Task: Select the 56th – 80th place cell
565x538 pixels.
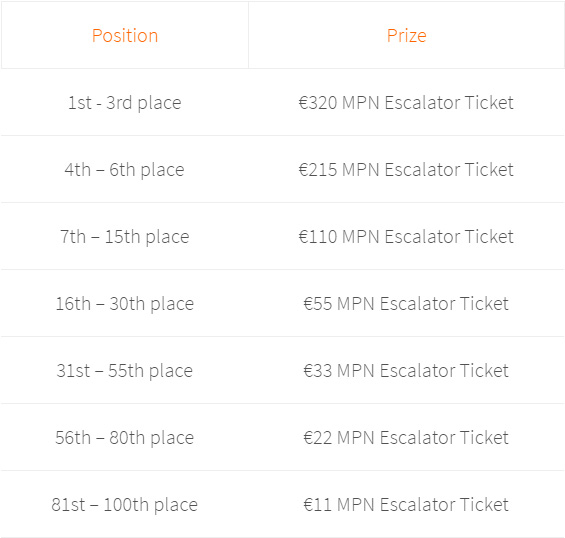Action: [x=125, y=437]
